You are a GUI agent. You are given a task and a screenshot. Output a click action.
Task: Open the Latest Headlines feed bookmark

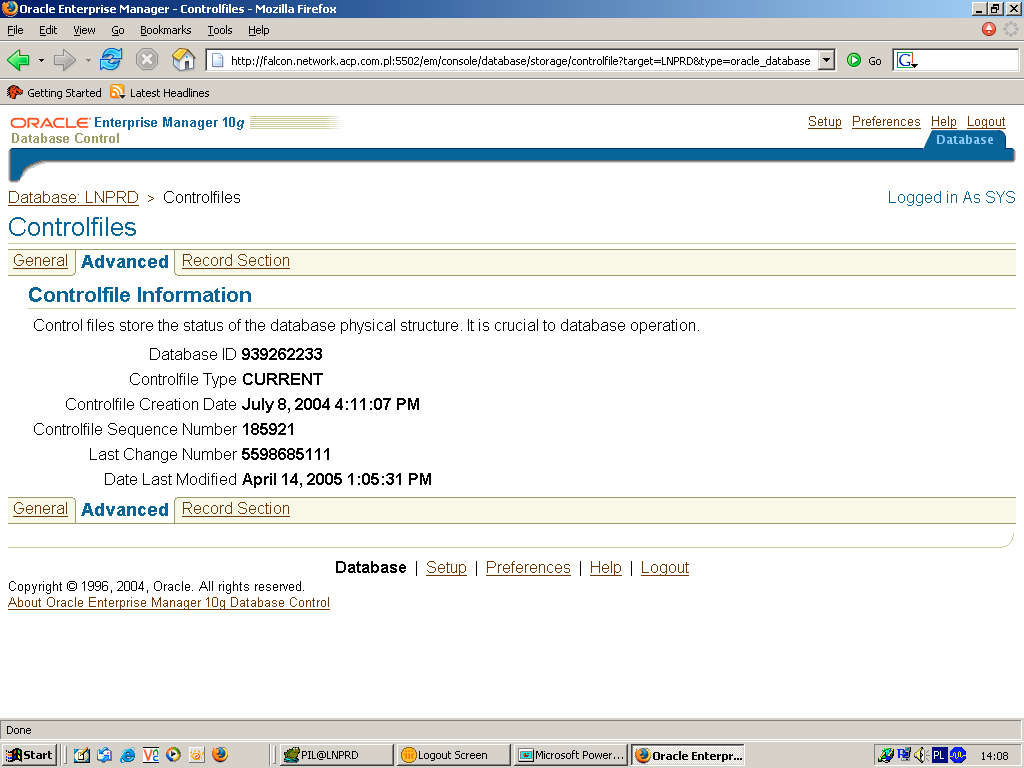click(160, 93)
